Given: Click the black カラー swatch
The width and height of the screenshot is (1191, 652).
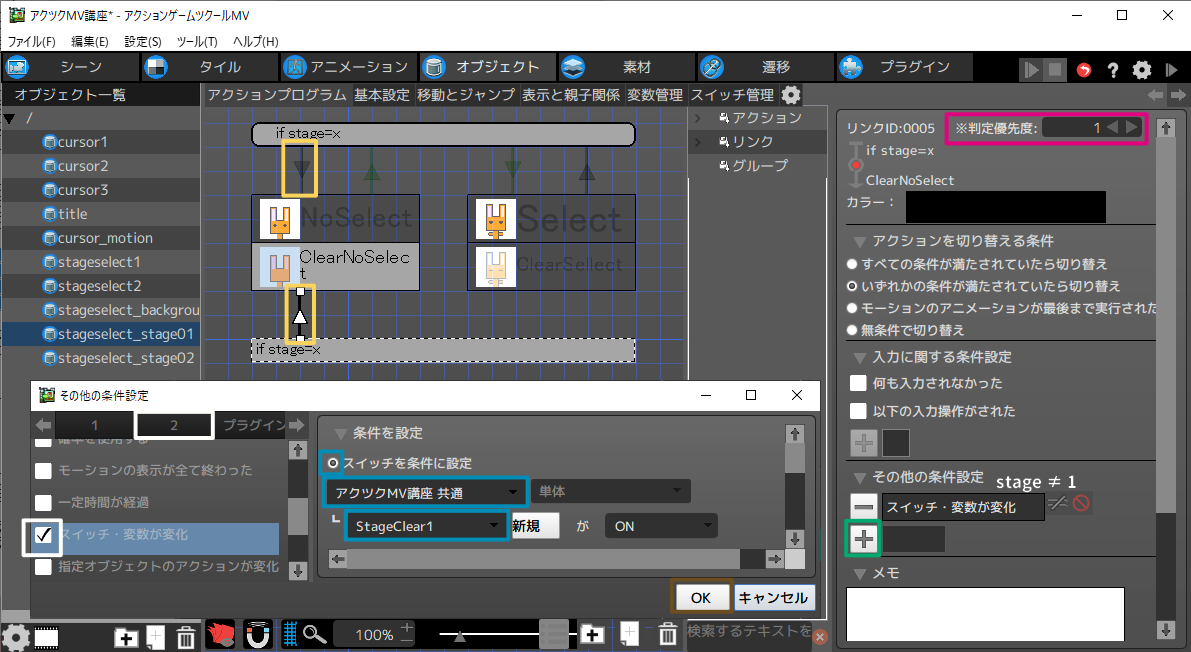Looking at the screenshot, I should pyautogui.click(x=1005, y=206).
